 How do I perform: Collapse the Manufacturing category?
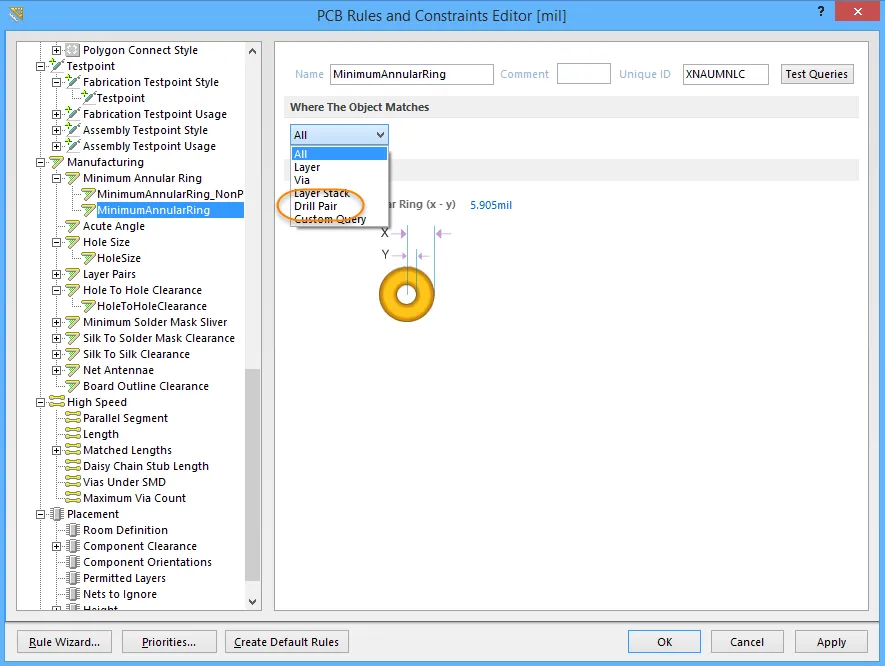41,162
